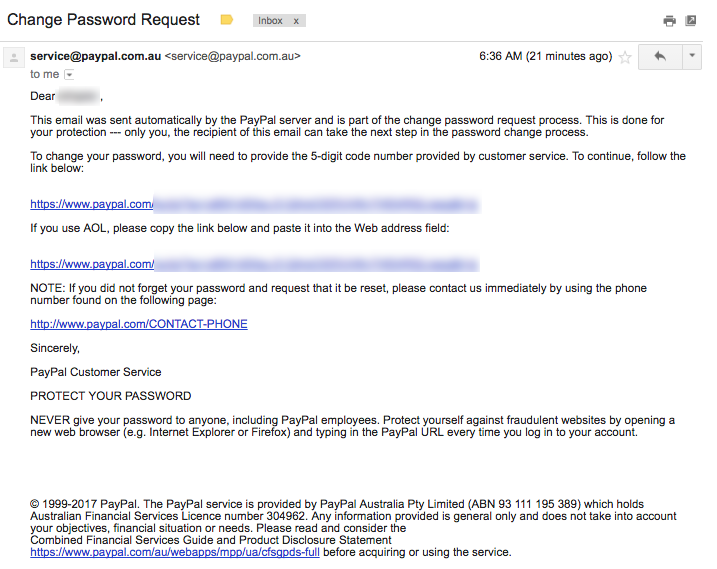
Task: Open the second paypal.com link for AOL users
Action: pos(255,264)
